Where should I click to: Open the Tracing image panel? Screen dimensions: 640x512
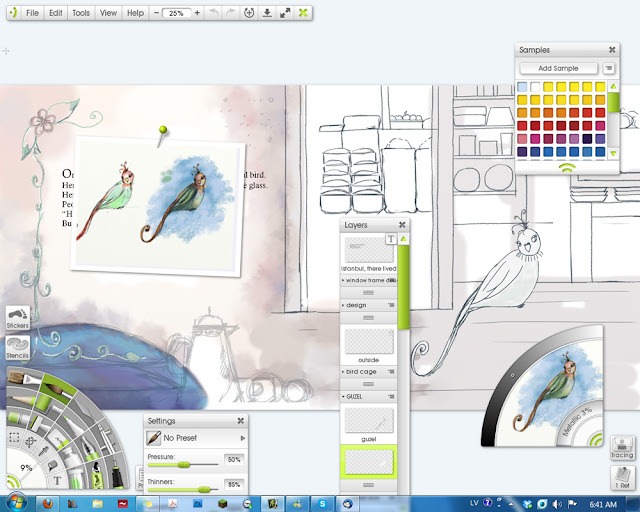(622, 447)
